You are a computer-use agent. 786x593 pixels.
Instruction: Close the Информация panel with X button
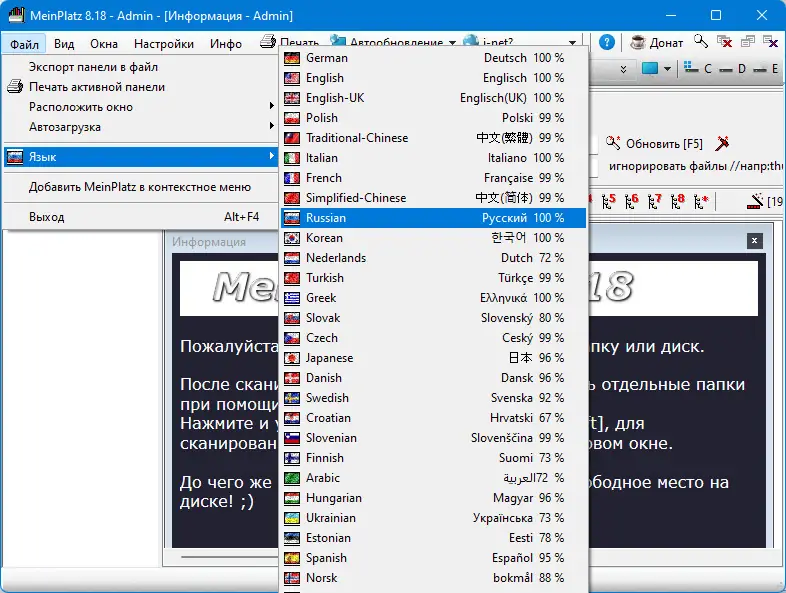754,241
